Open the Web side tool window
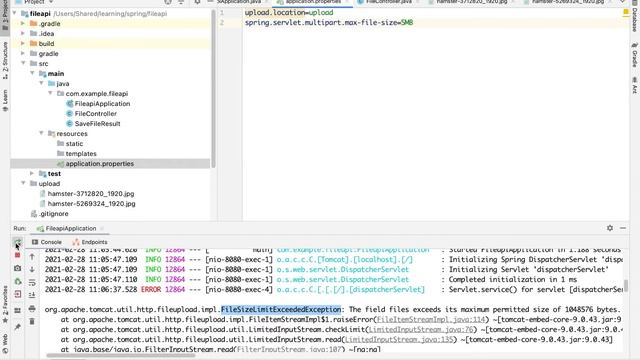Image resolution: width=640 pixels, height=360 pixels. pyautogui.click(x=5, y=344)
